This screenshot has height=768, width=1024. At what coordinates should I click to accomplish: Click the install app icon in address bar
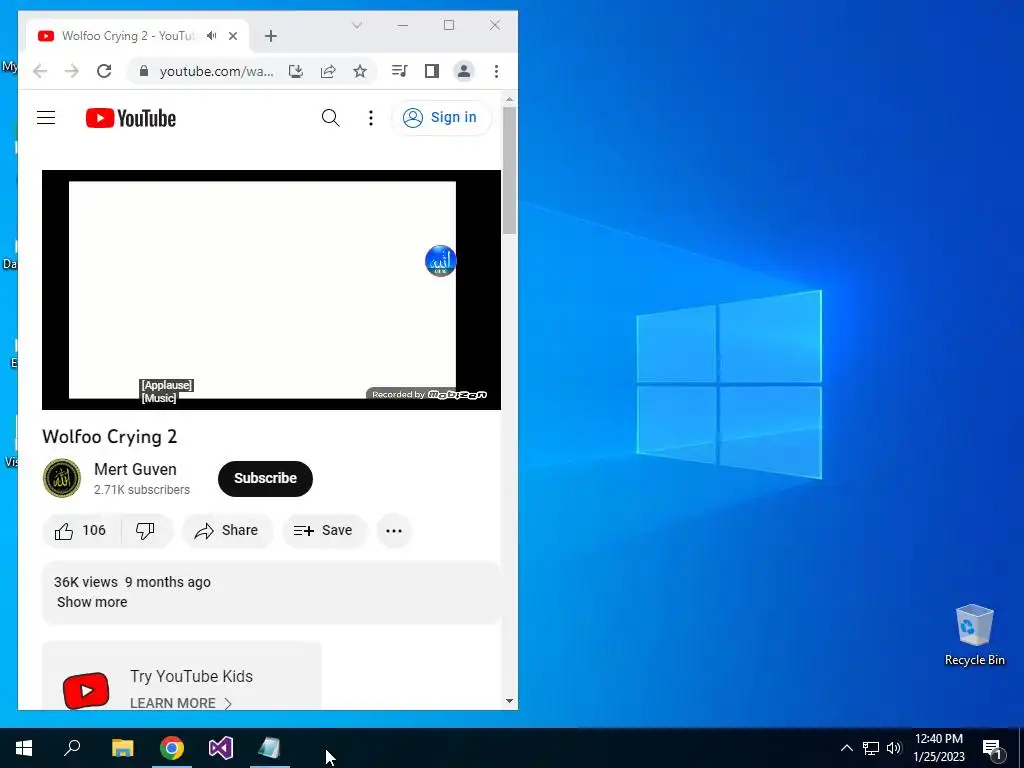(x=296, y=71)
